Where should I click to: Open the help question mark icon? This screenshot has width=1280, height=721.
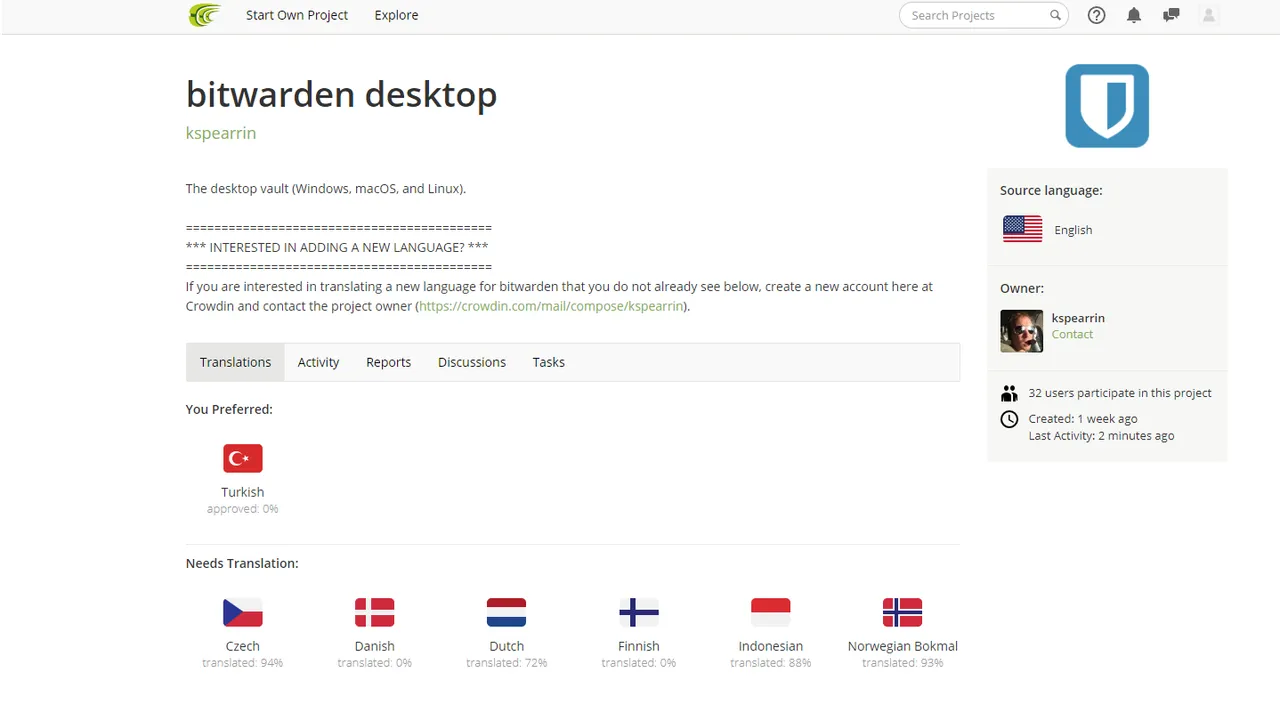[x=1097, y=15]
